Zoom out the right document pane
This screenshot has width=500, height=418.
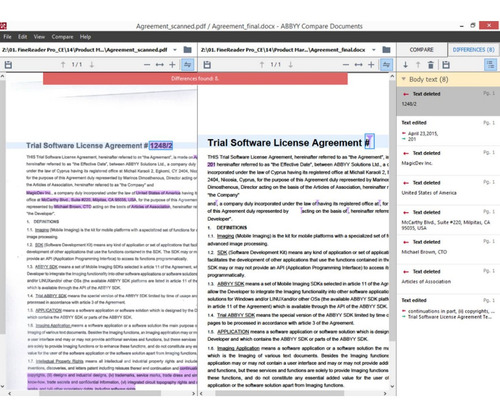346,65
